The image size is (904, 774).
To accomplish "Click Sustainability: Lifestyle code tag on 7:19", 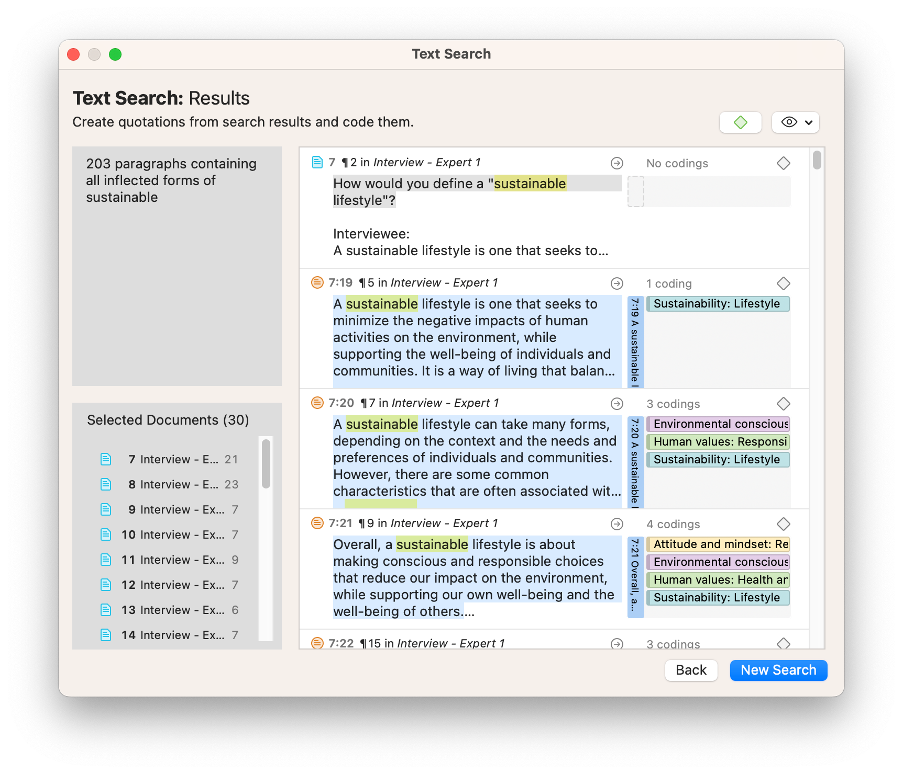I will click(718, 304).
